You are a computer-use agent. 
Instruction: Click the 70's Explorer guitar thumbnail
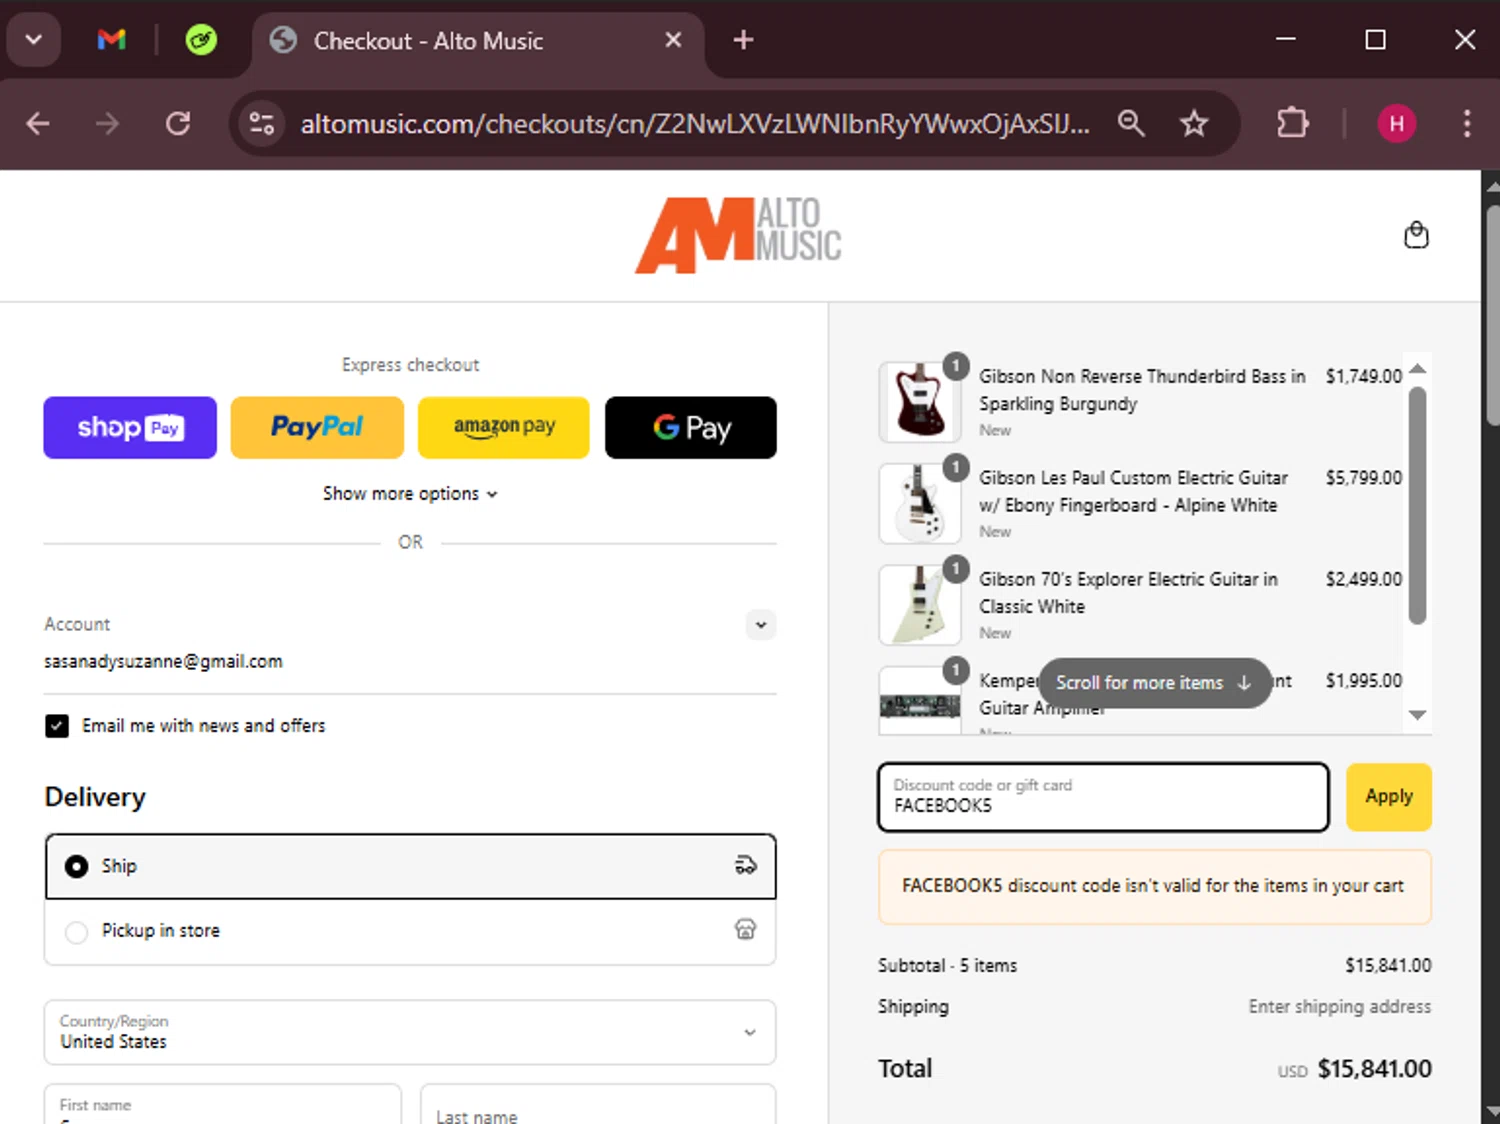pos(919,605)
